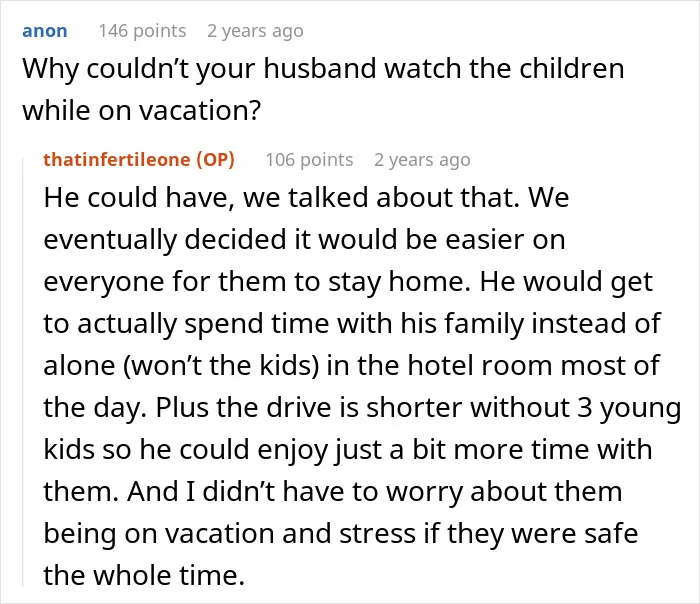Click the line 'everyone for them to stay home'
The height and width of the screenshot is (604, 700).
pyautogui.click(x=254, y=282)
